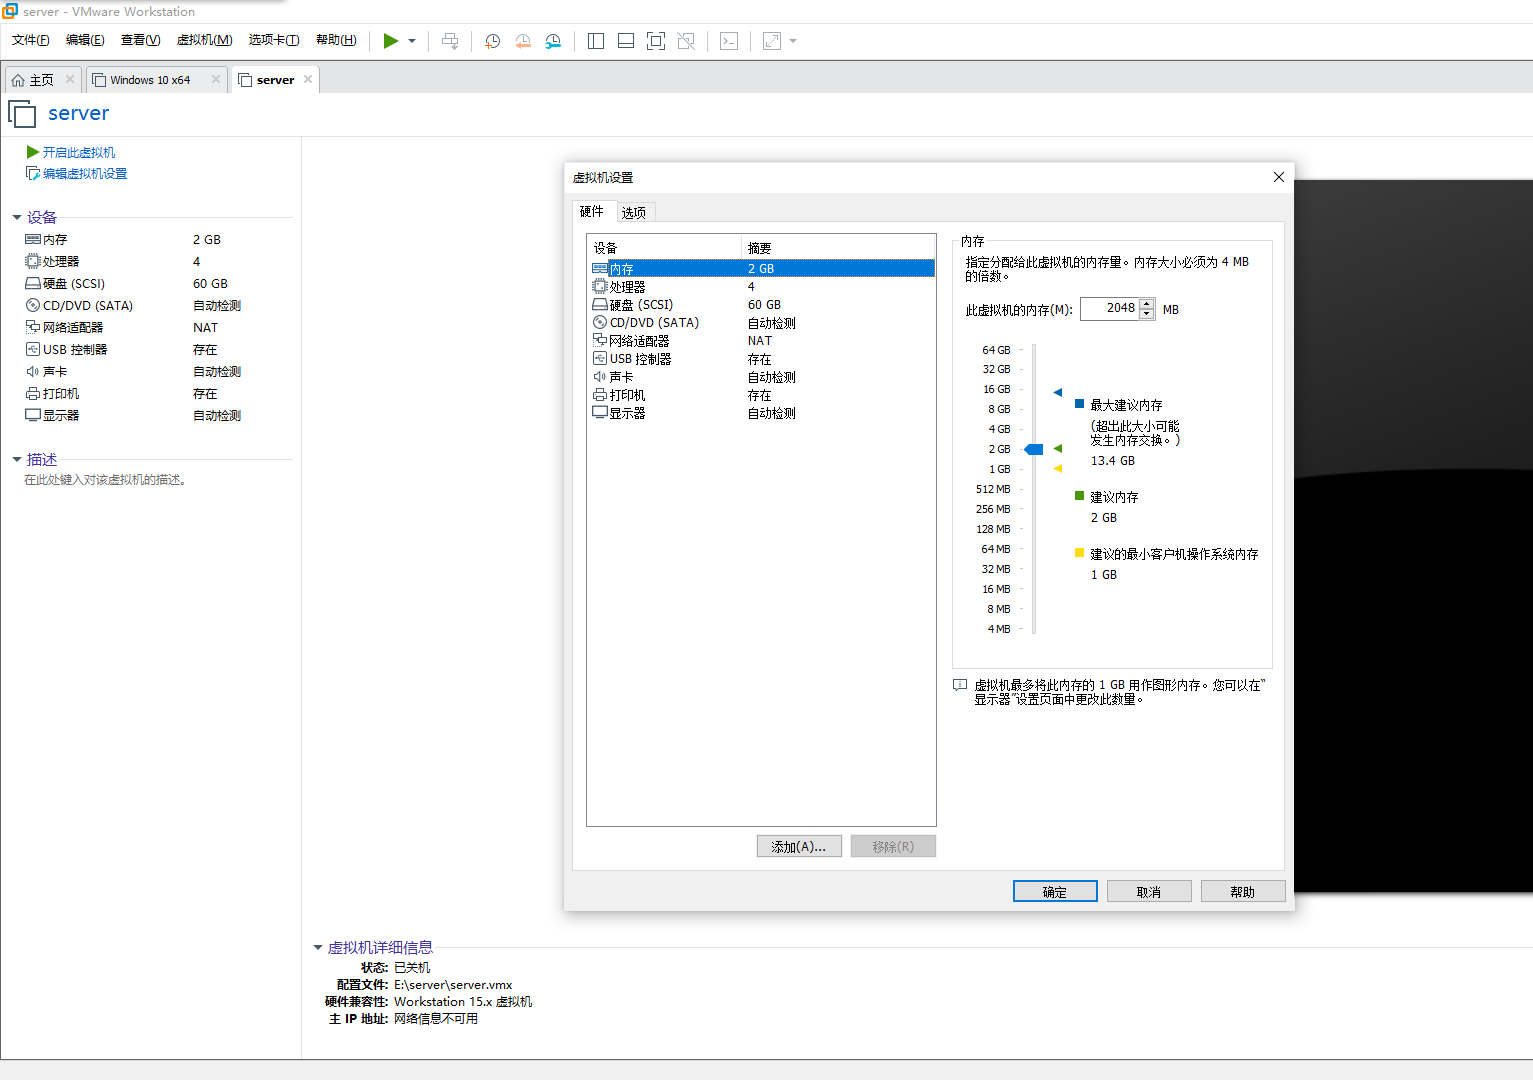This screenshot has width=1533, height=1080.
Task: Click the home icon on 主页 tab
Action: pyautogui.click(x=18, y=80)
